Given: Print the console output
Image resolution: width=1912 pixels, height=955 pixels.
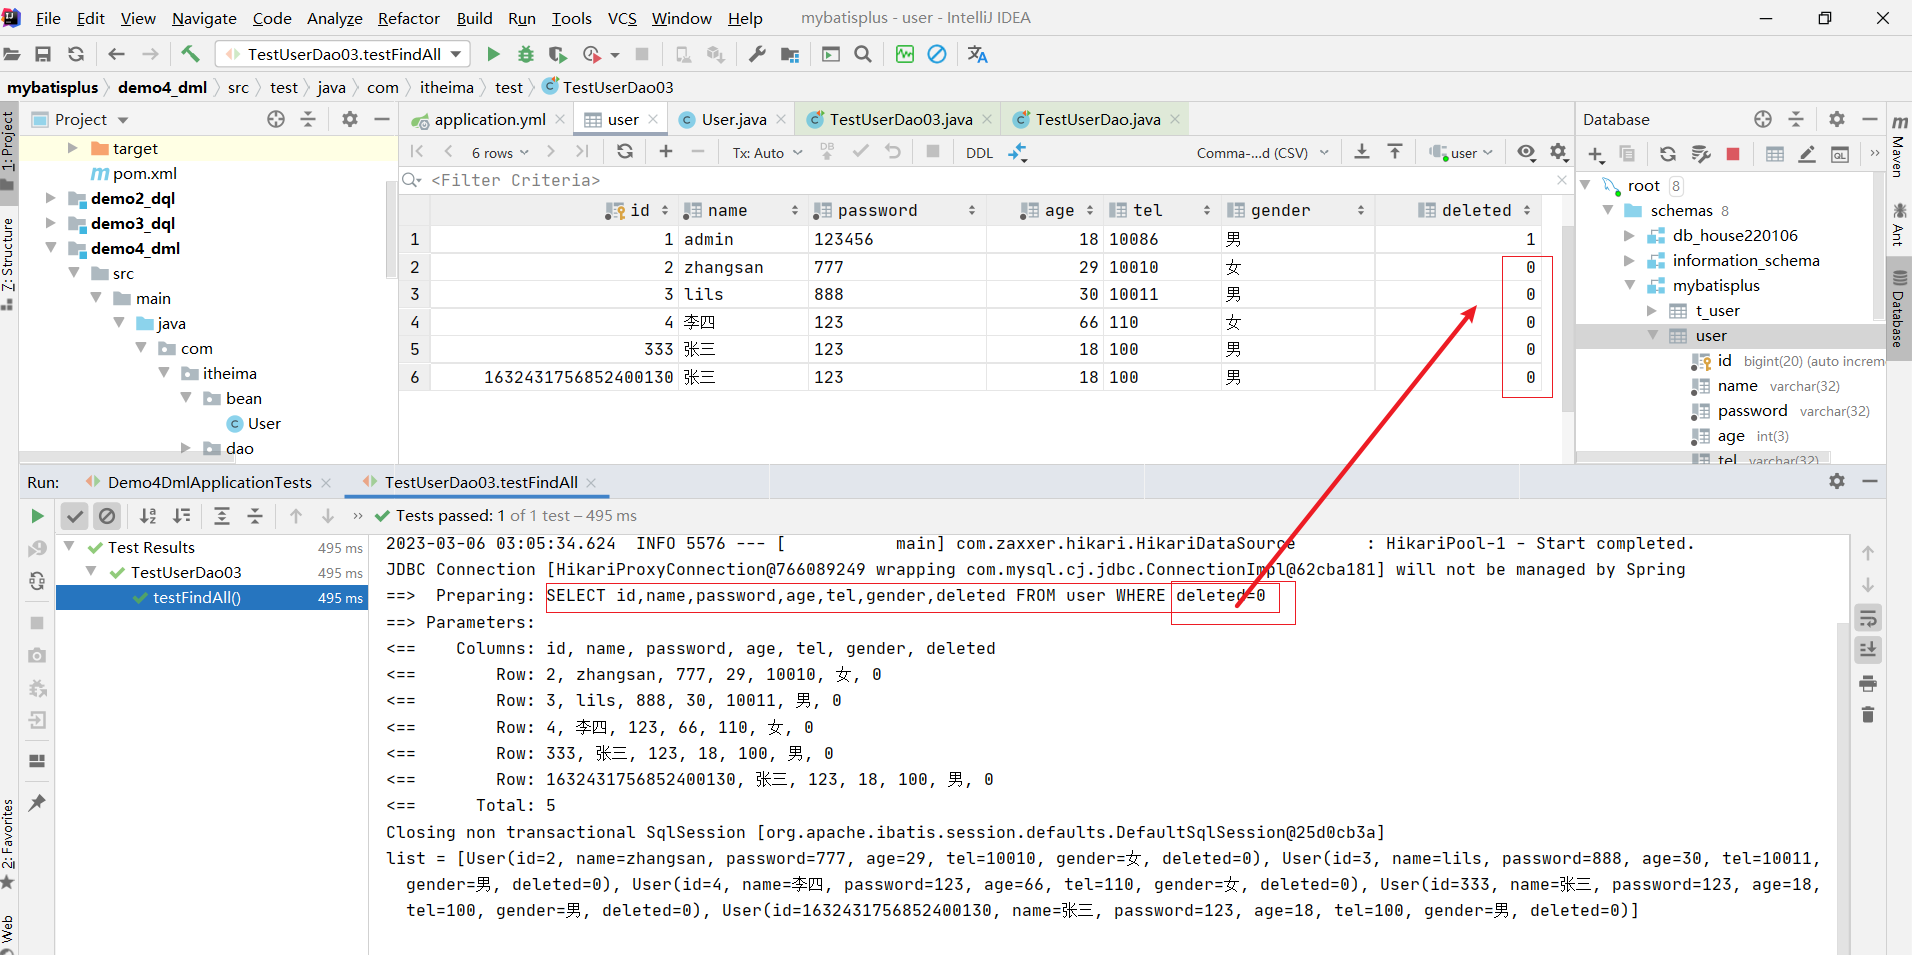Looking at the screenshot, I should pos(1868,684).
